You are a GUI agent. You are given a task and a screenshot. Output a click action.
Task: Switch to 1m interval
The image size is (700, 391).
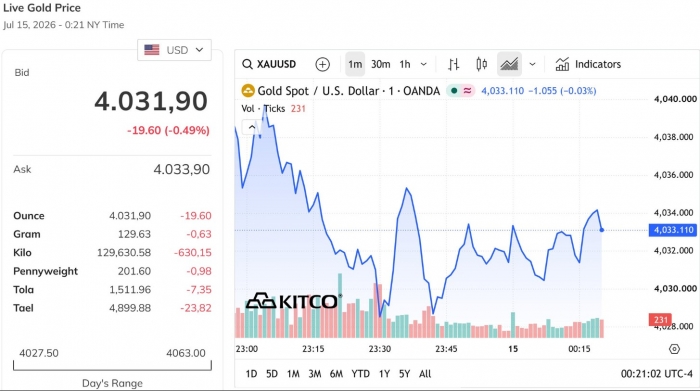[355, 64]
